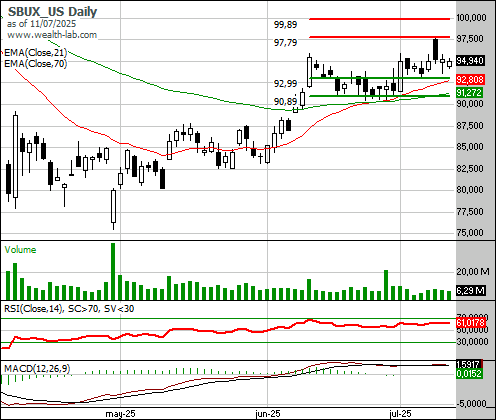This screenshot has height=420, width=496.
Task: Click the 82,500 price axis label
Action: pos(469,169)
